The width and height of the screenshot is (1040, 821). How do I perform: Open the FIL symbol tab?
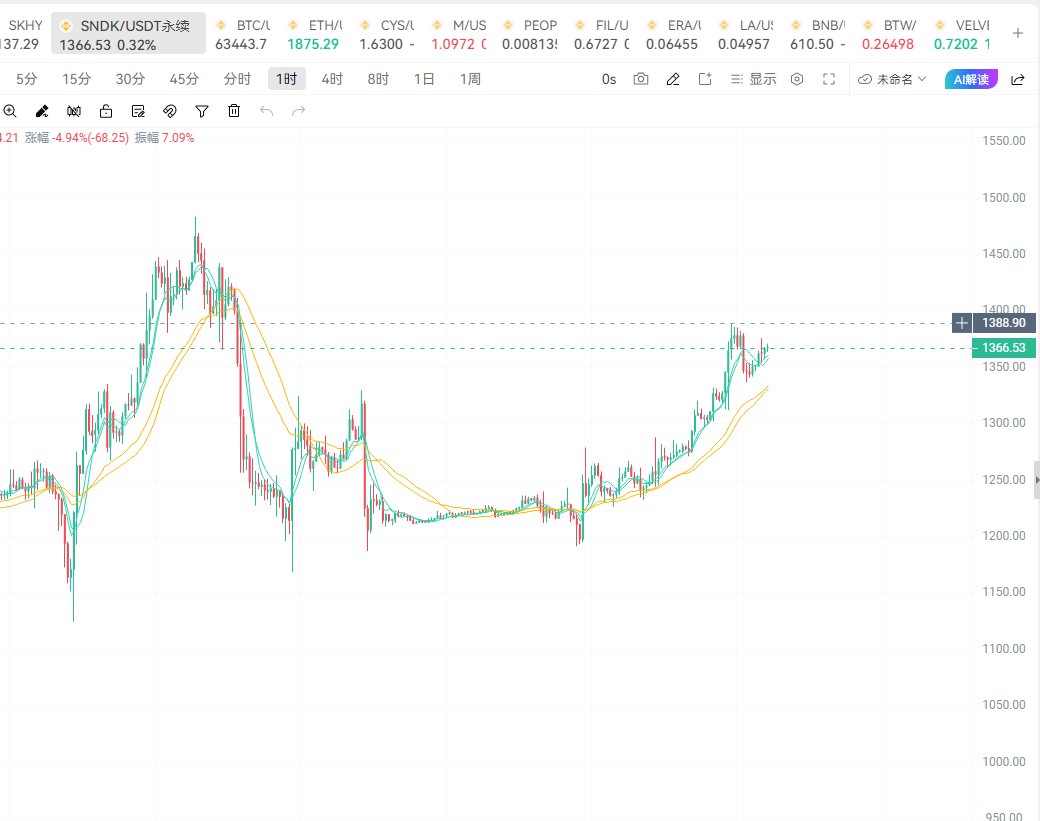point(603,34)
